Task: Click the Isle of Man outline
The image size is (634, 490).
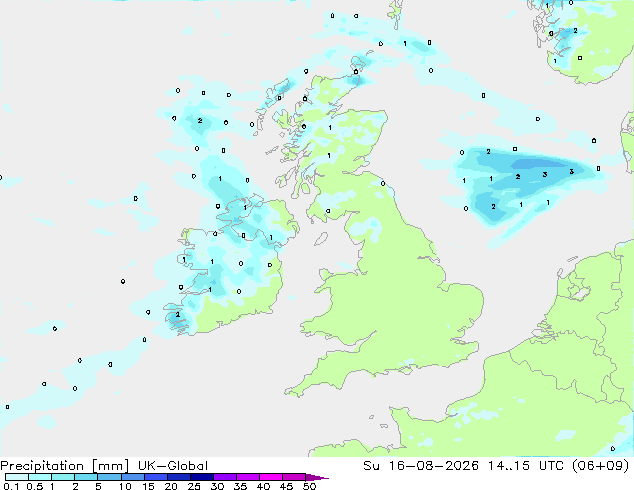Action: 321,239
